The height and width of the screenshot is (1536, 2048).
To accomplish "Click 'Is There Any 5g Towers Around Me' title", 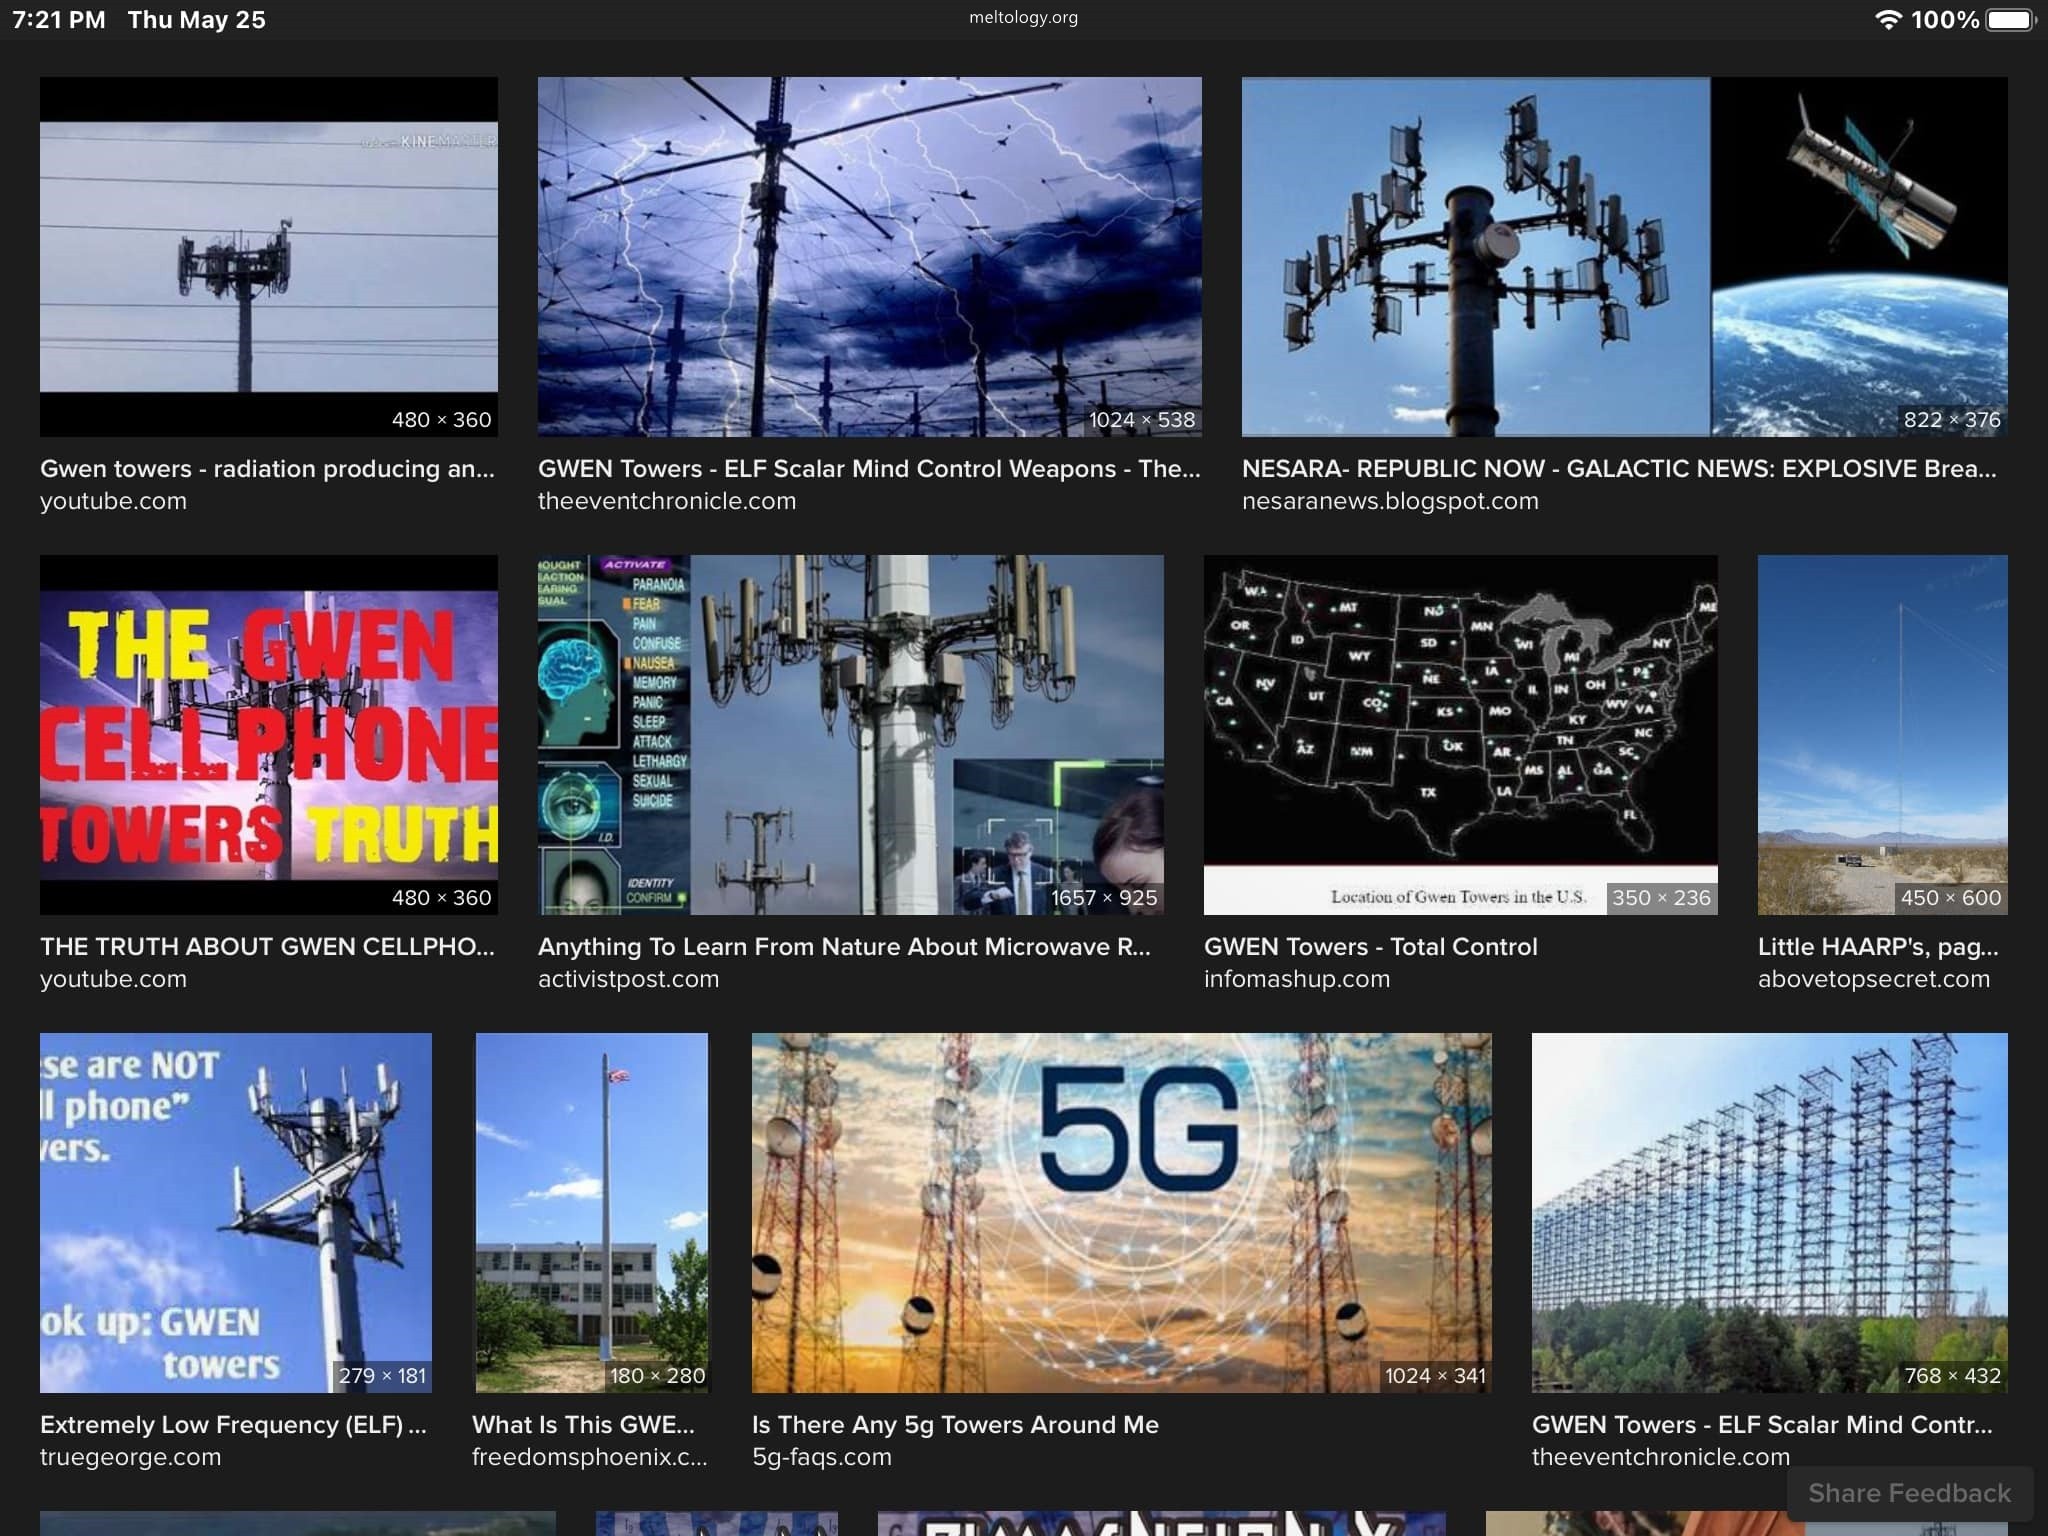I will 955,1425.
